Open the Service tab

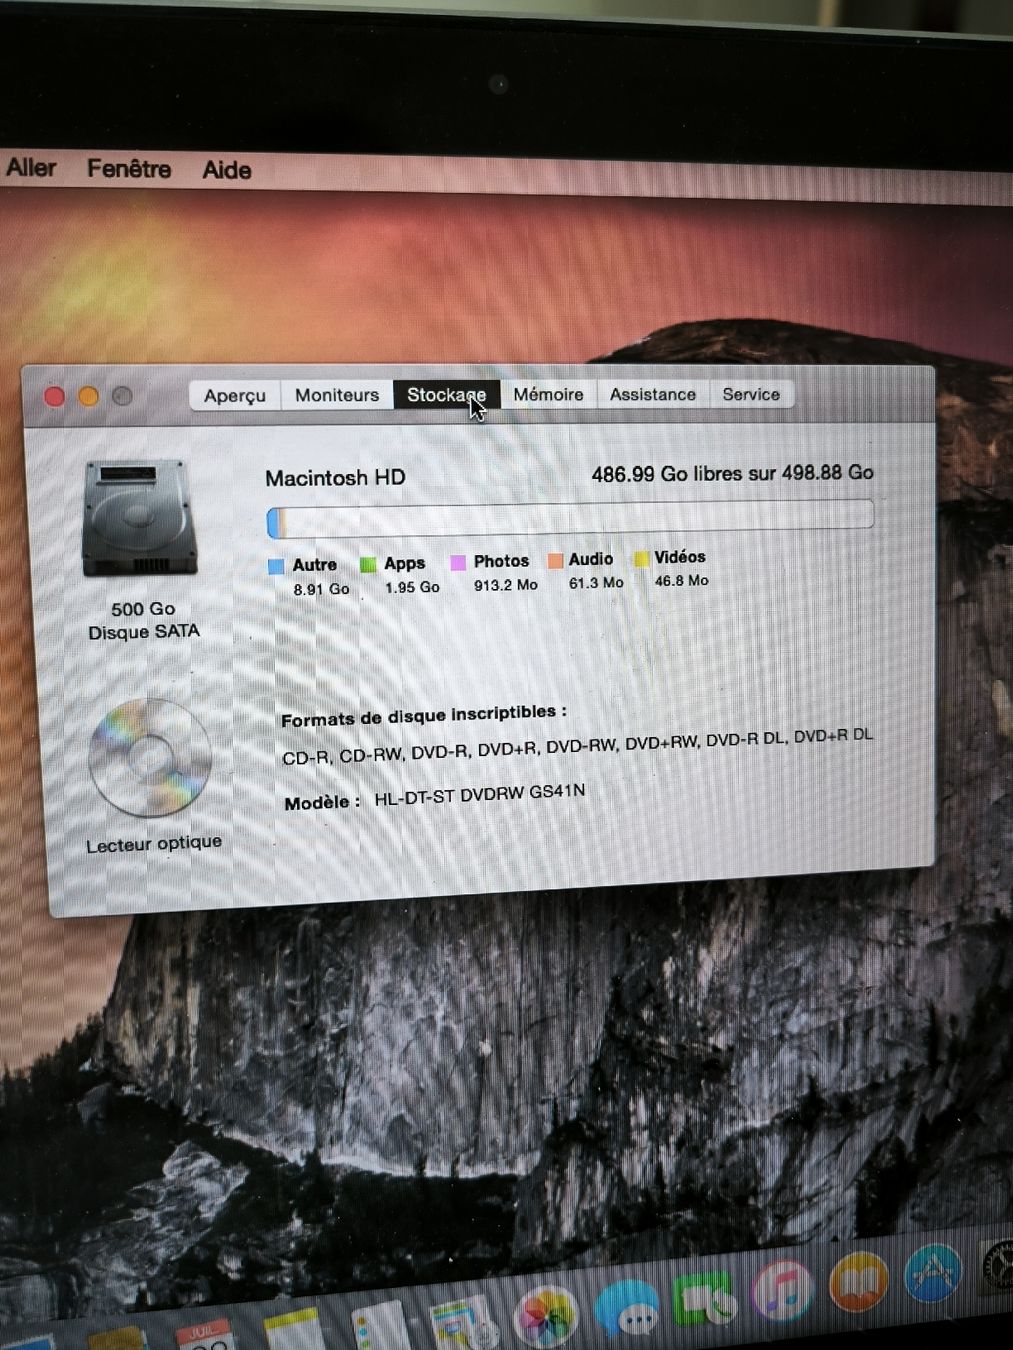point(751,394)
